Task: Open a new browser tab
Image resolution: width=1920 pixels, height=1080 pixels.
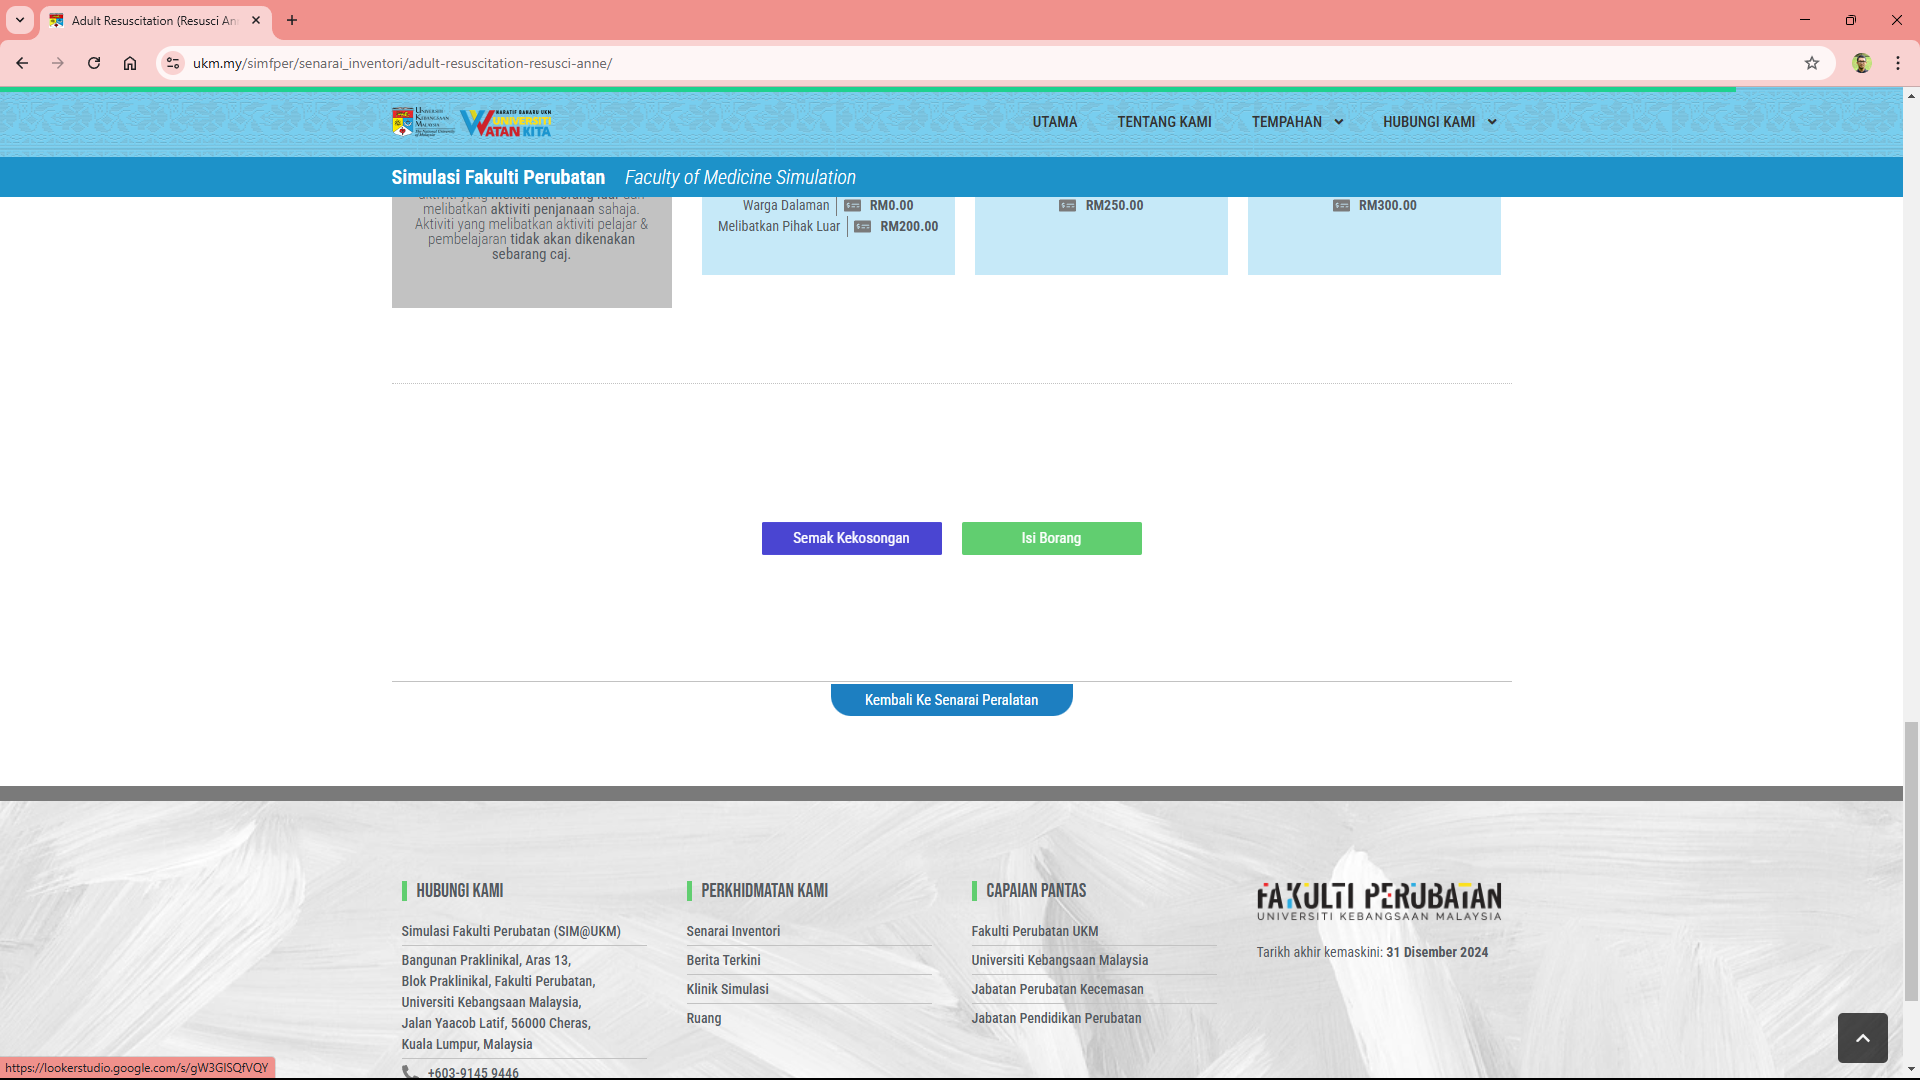Action: pyautogui.click(x=292, y=20)
